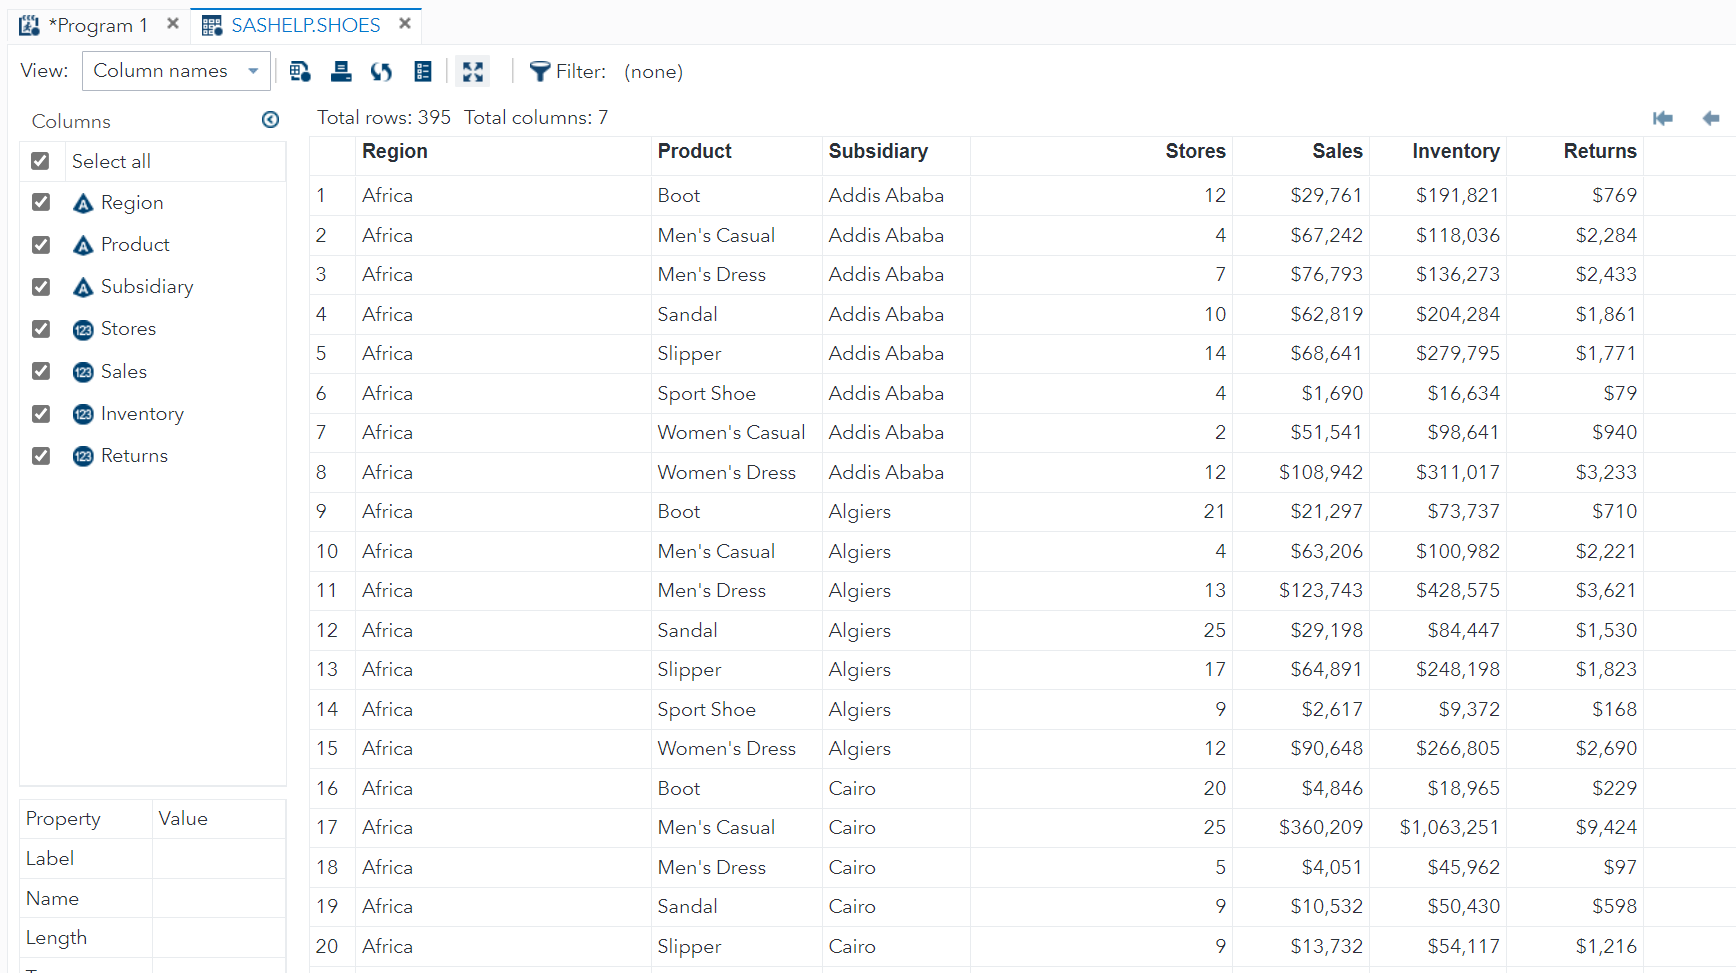The width and height of the screenshot is (1736, 973).
Task: Toggle maximize table view icon
Action: (x=472, y=71)
